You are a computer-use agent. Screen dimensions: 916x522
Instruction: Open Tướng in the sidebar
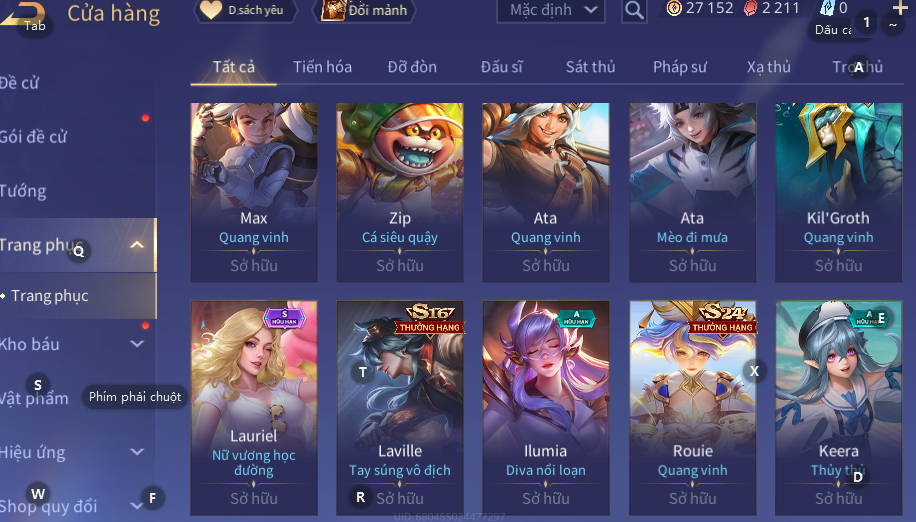[23, 191]
